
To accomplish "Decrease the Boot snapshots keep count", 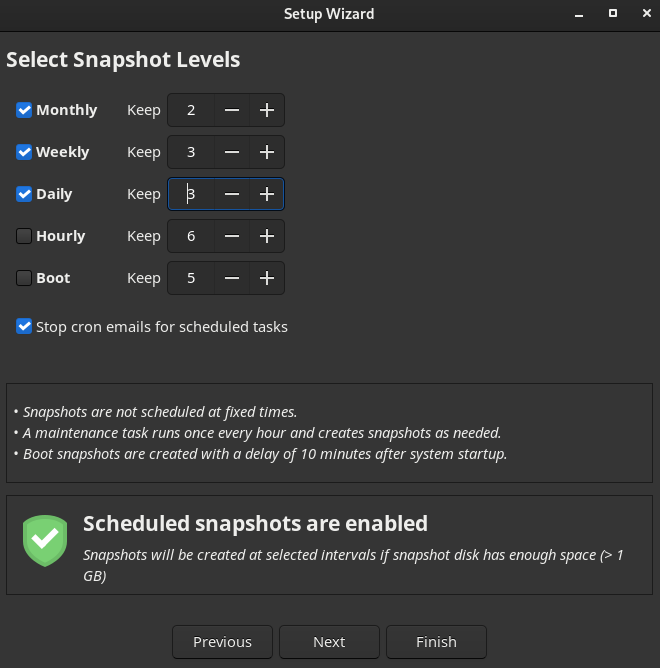I will (x=232, y=278).
